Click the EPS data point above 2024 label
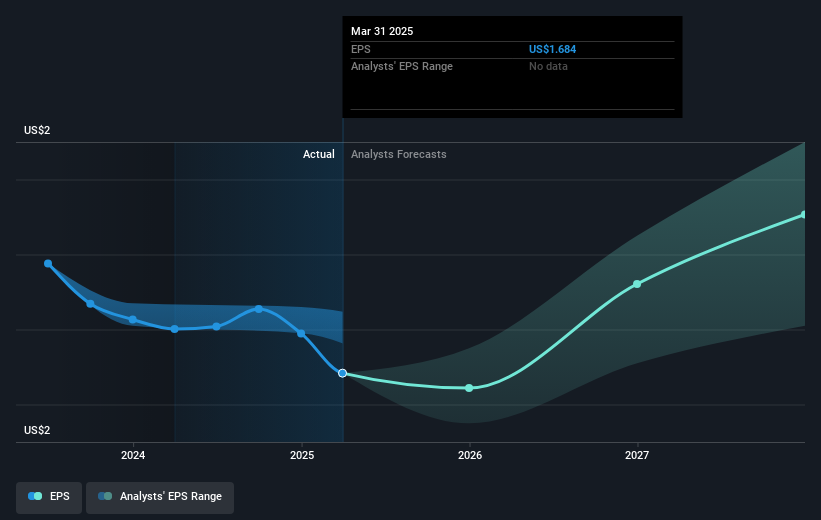This screenshot has height=520, width=821. coord(132,319)
